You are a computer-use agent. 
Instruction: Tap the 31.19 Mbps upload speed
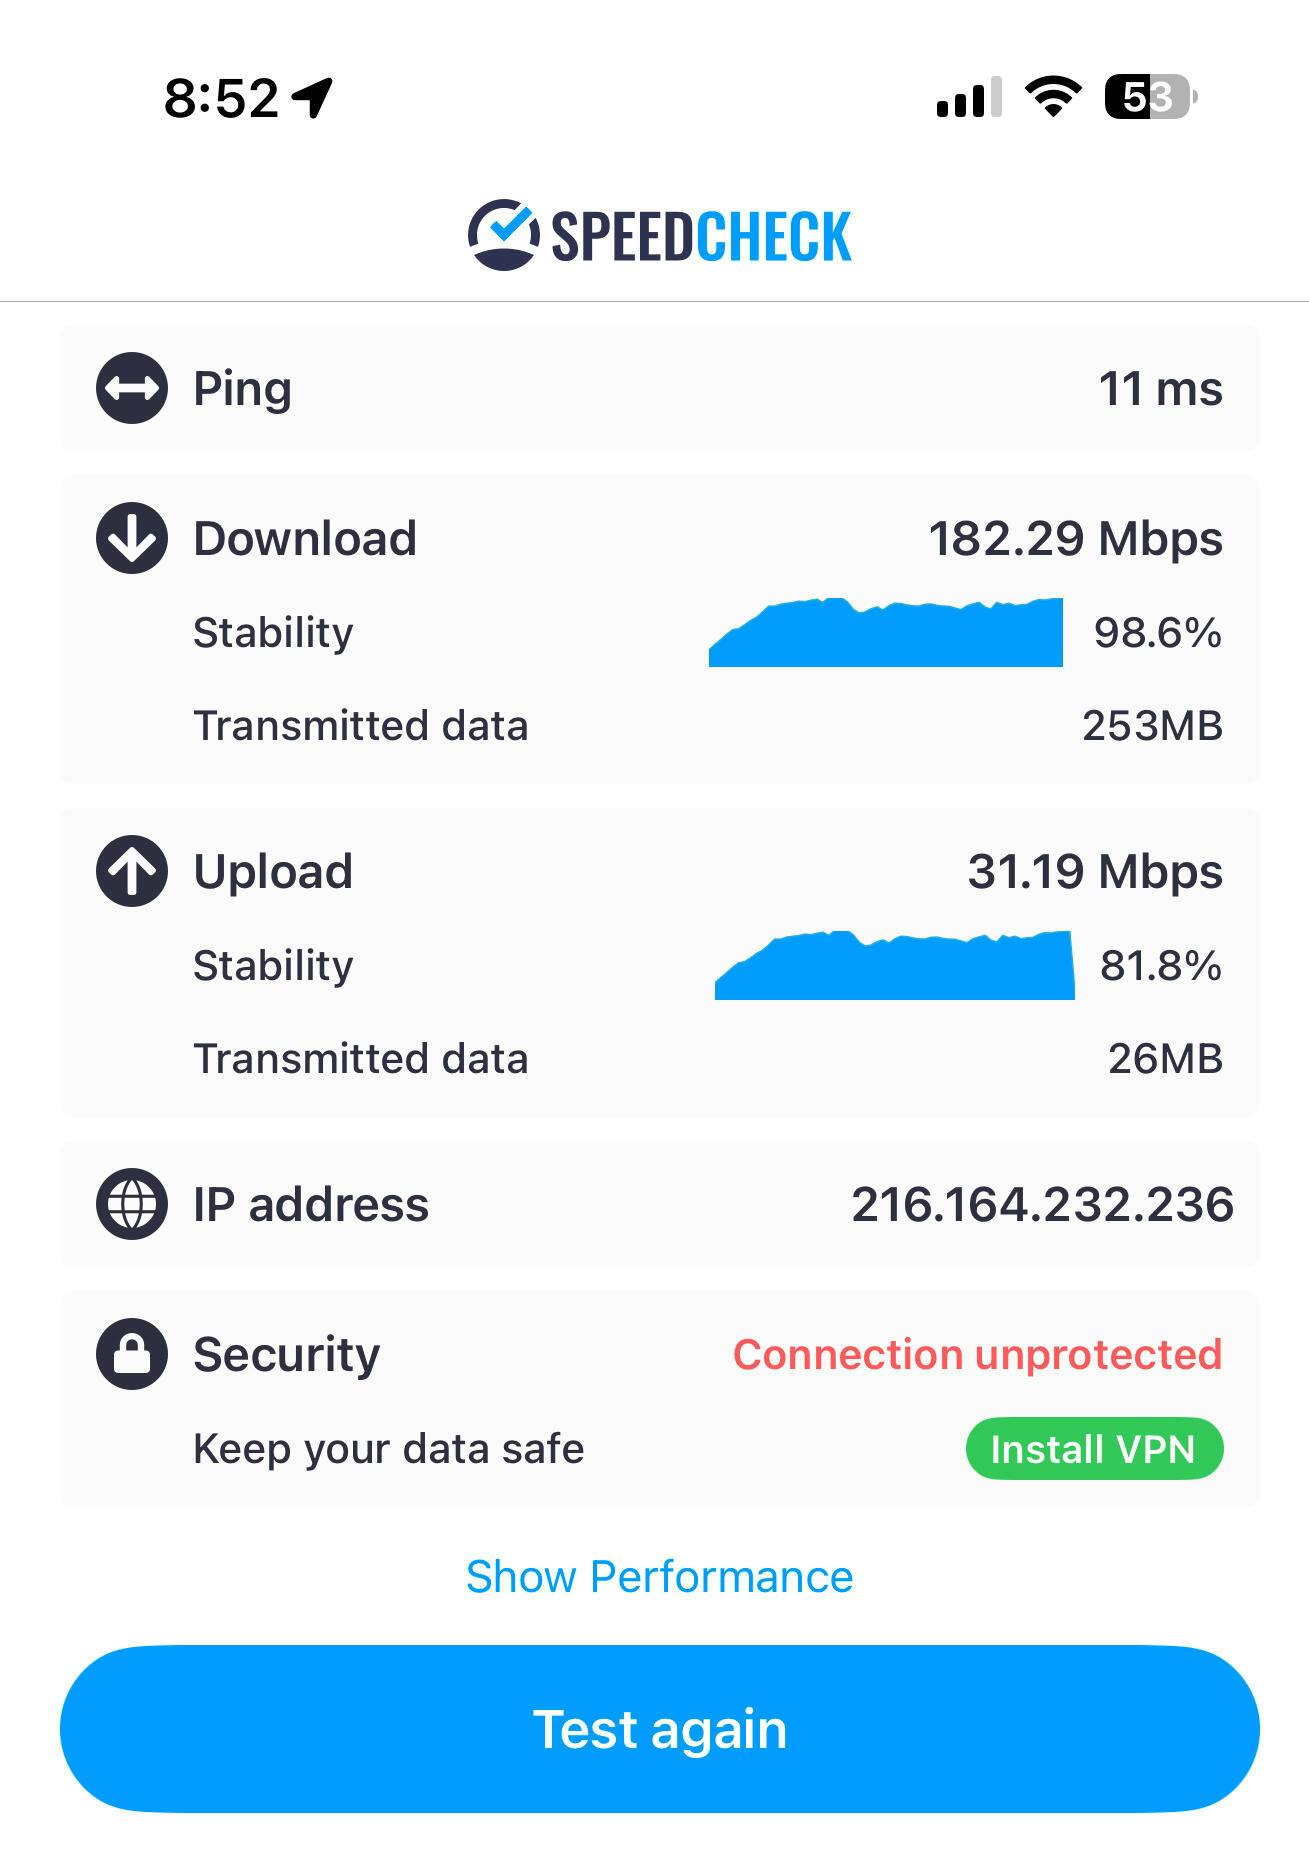click(x=1095, y=871)
